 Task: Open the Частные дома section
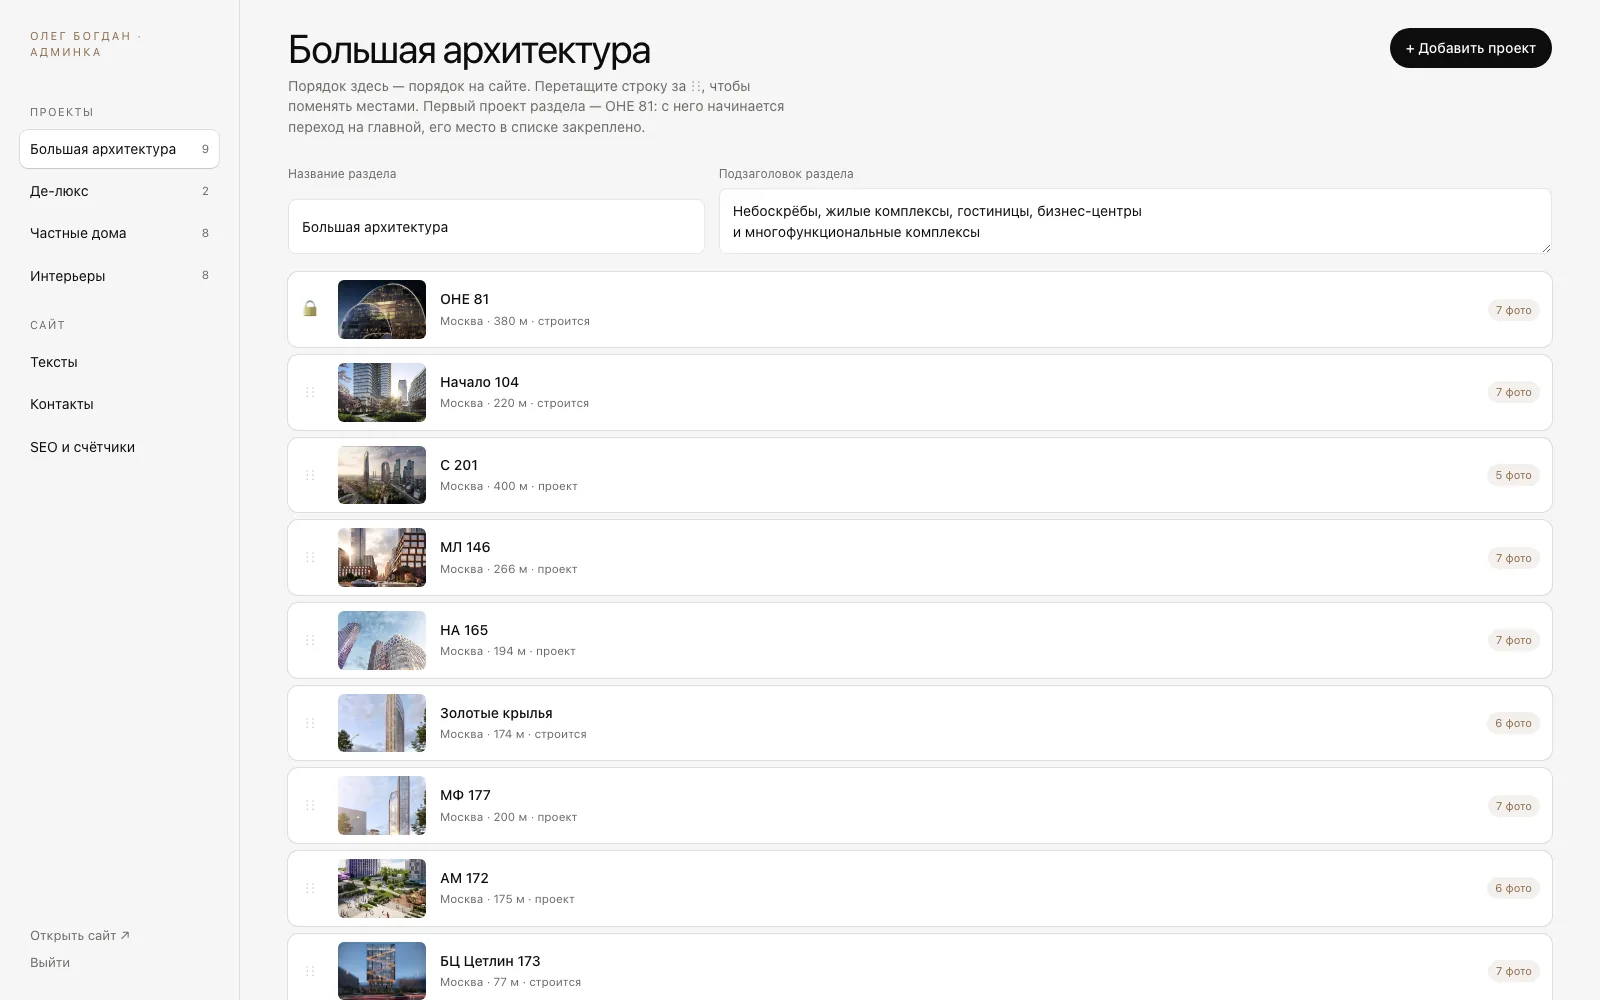pos(119,233)
